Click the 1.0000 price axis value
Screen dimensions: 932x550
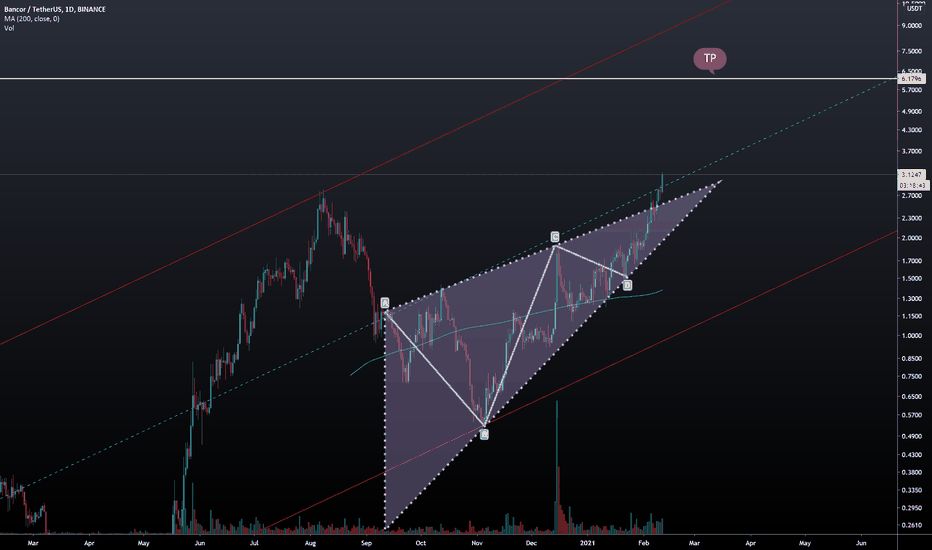tap(911, 335)
